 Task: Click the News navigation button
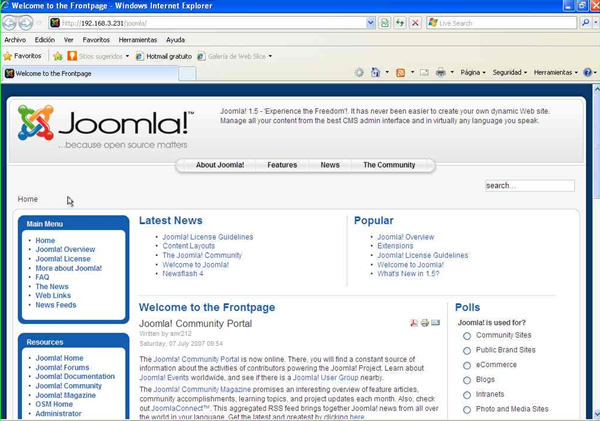330,165
